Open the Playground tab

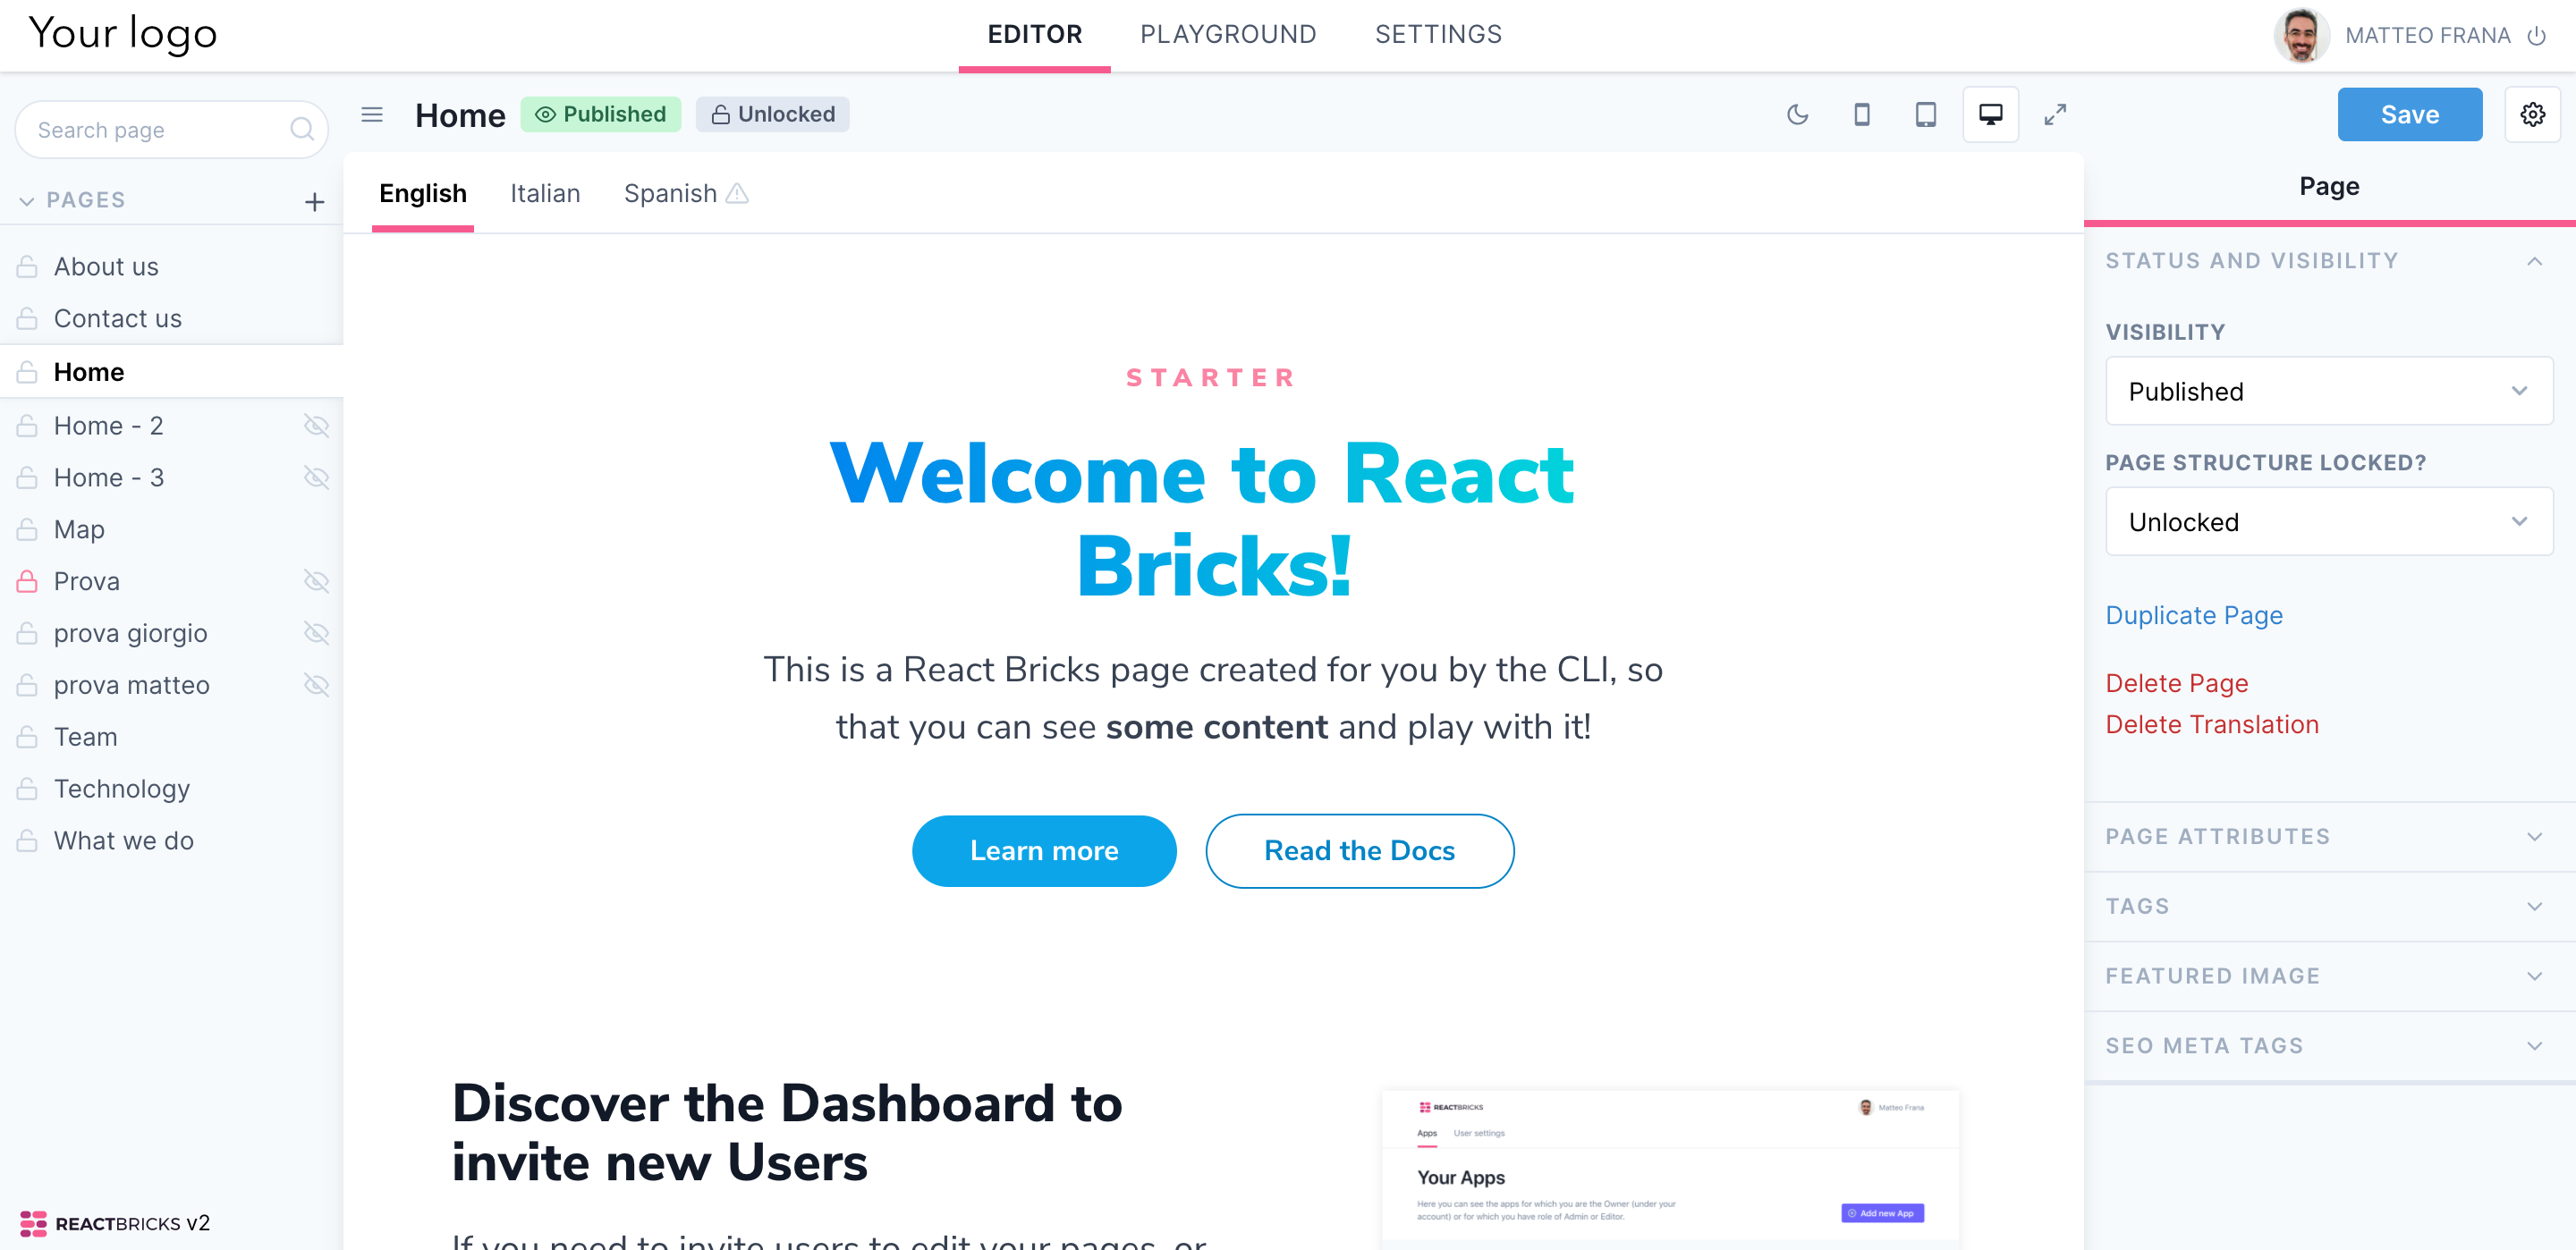tap(1227, 35)
